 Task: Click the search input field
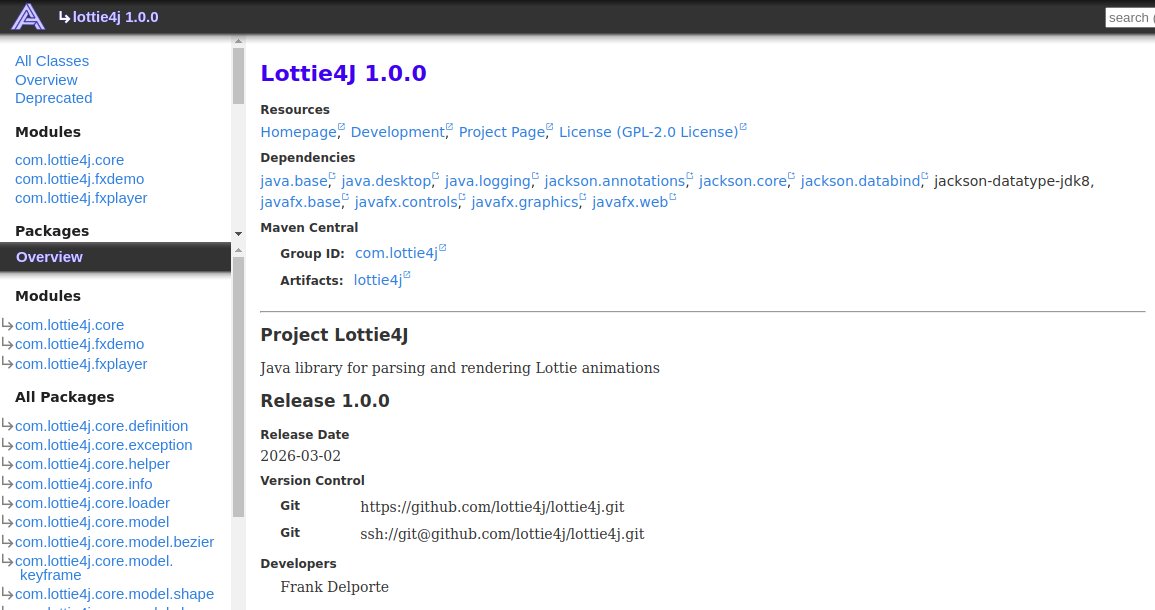point(1130,17)
